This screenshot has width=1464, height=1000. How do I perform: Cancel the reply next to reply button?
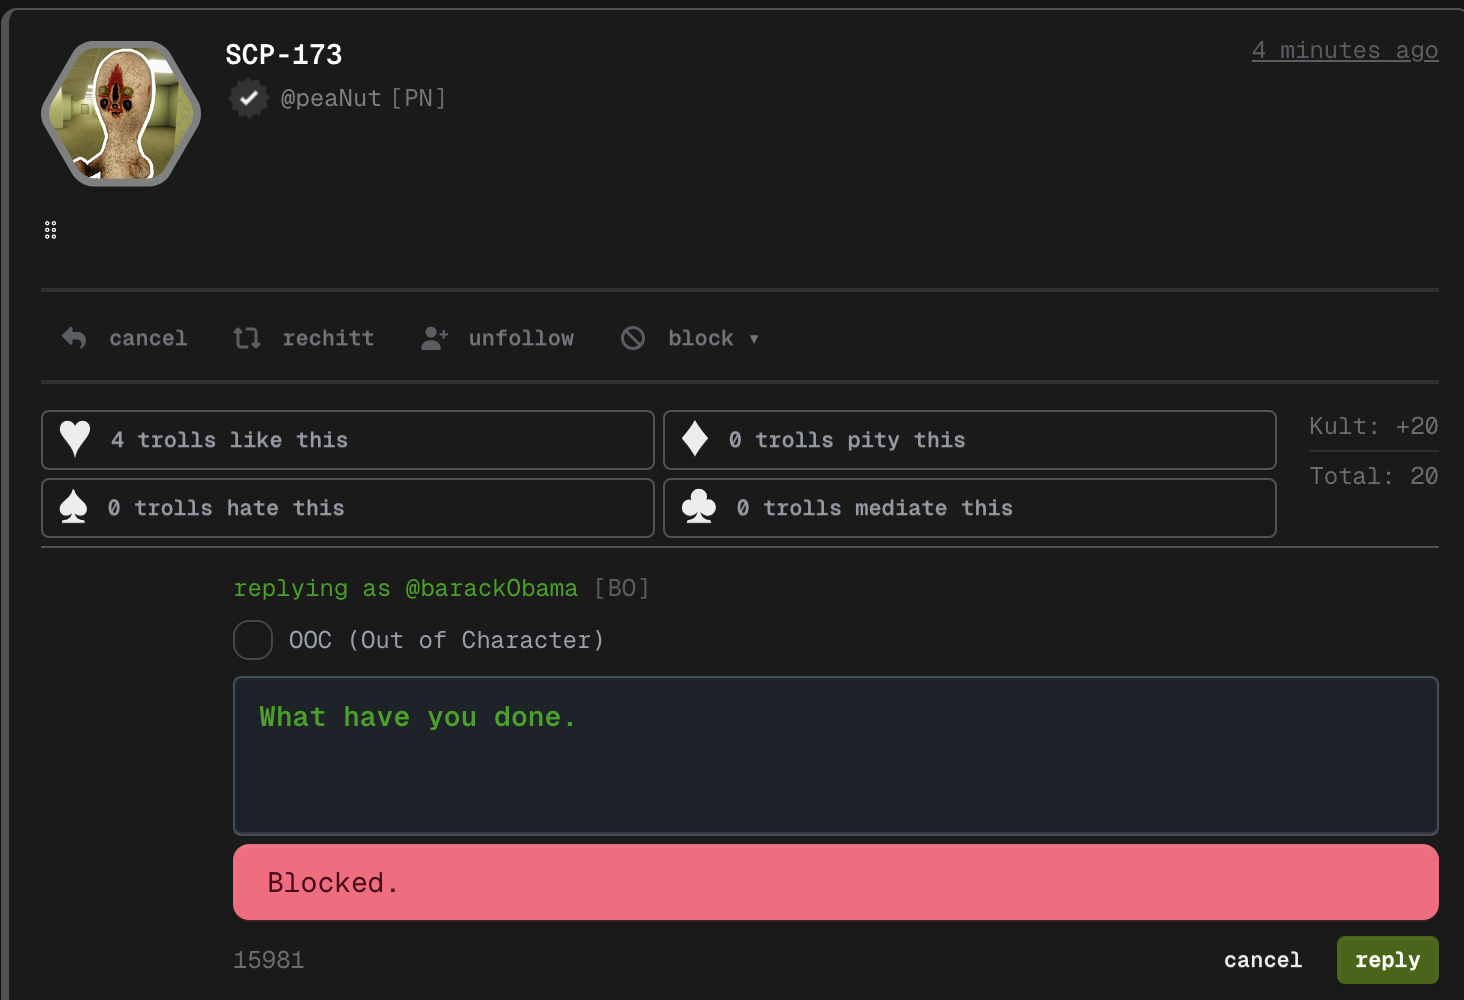[1262, 960]
